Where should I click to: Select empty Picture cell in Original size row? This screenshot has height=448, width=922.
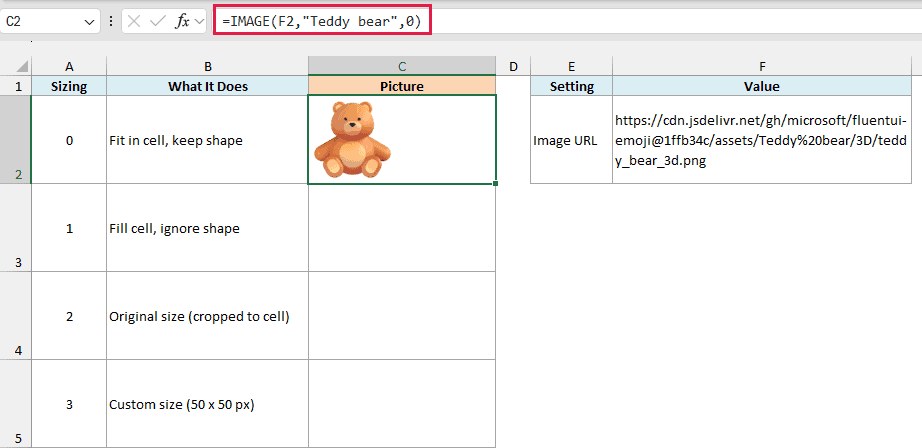402,316
